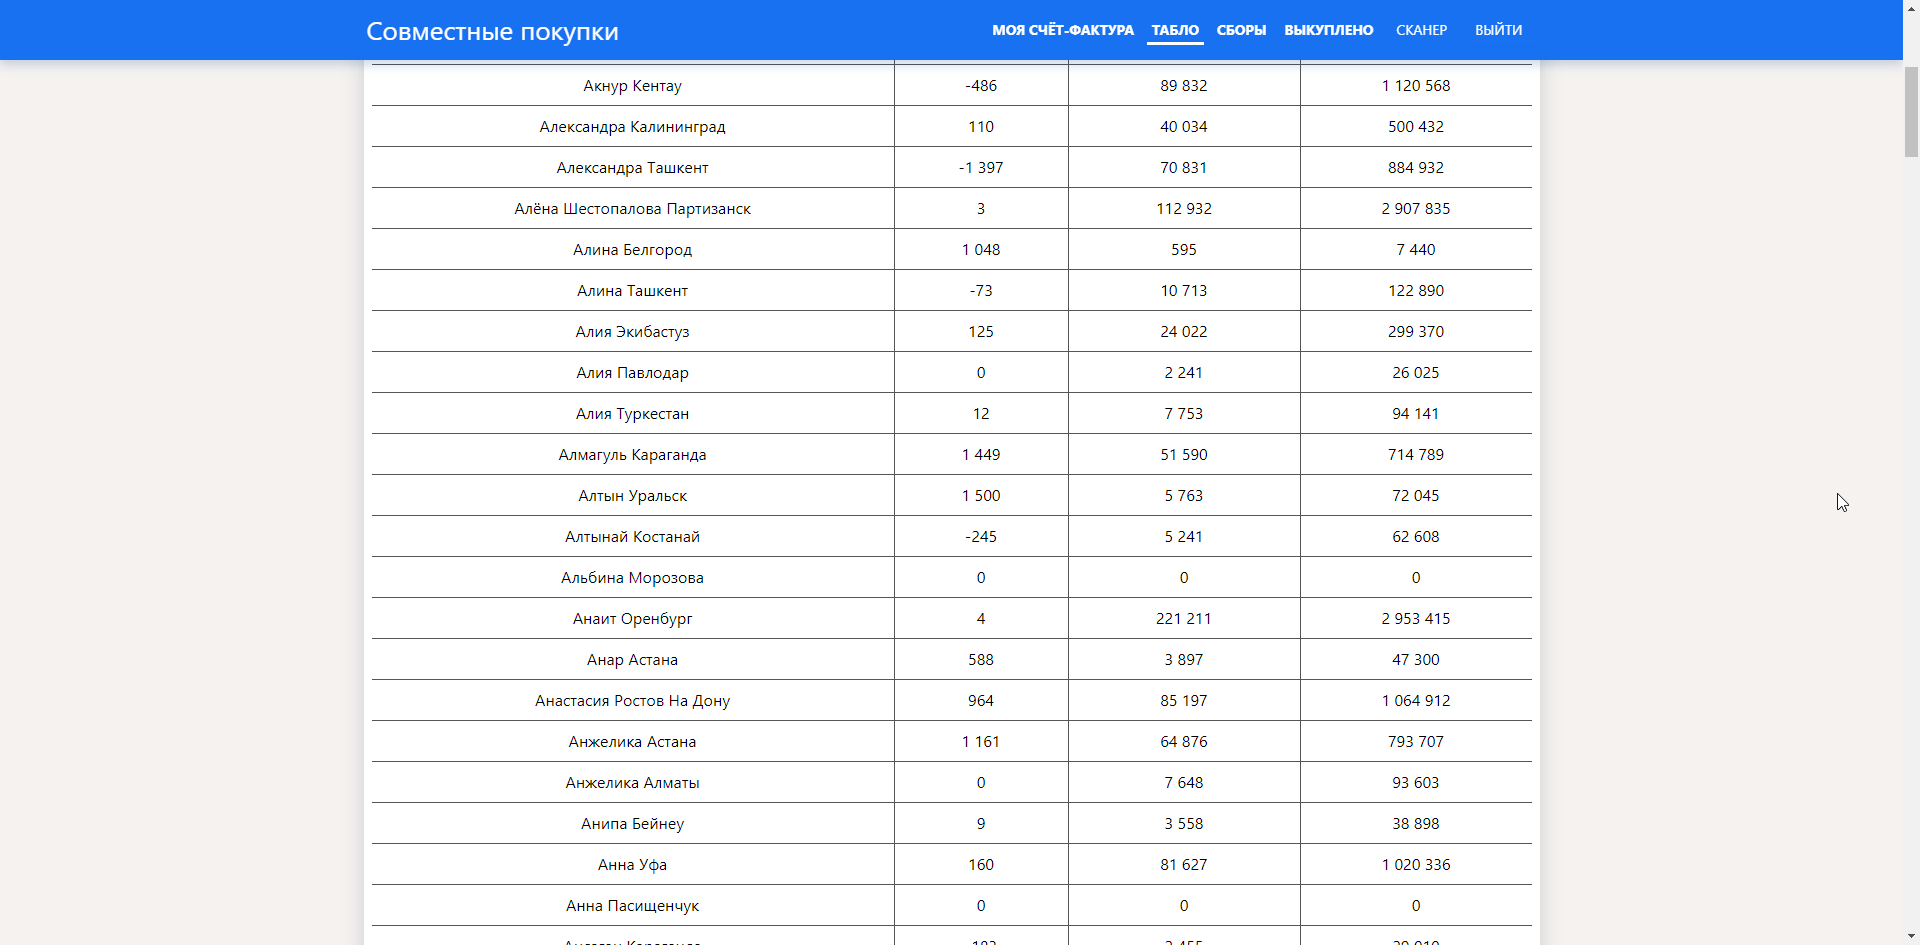Go to СБОРЫ section

pyautogui.click(x=1241, y=30)
